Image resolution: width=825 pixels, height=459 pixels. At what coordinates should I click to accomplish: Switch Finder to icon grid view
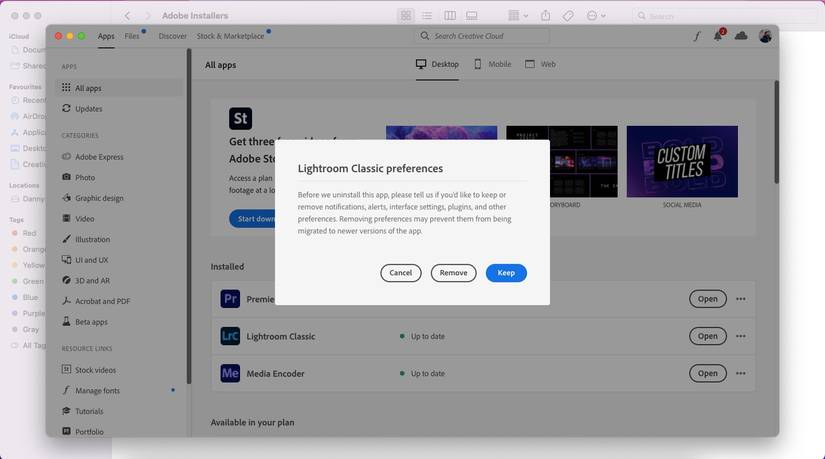click(406, 16)
